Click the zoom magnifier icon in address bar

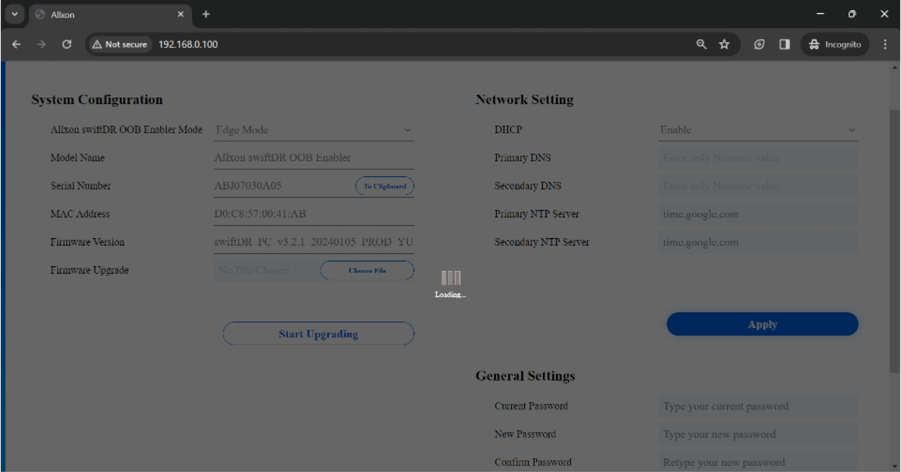point(701,44)
